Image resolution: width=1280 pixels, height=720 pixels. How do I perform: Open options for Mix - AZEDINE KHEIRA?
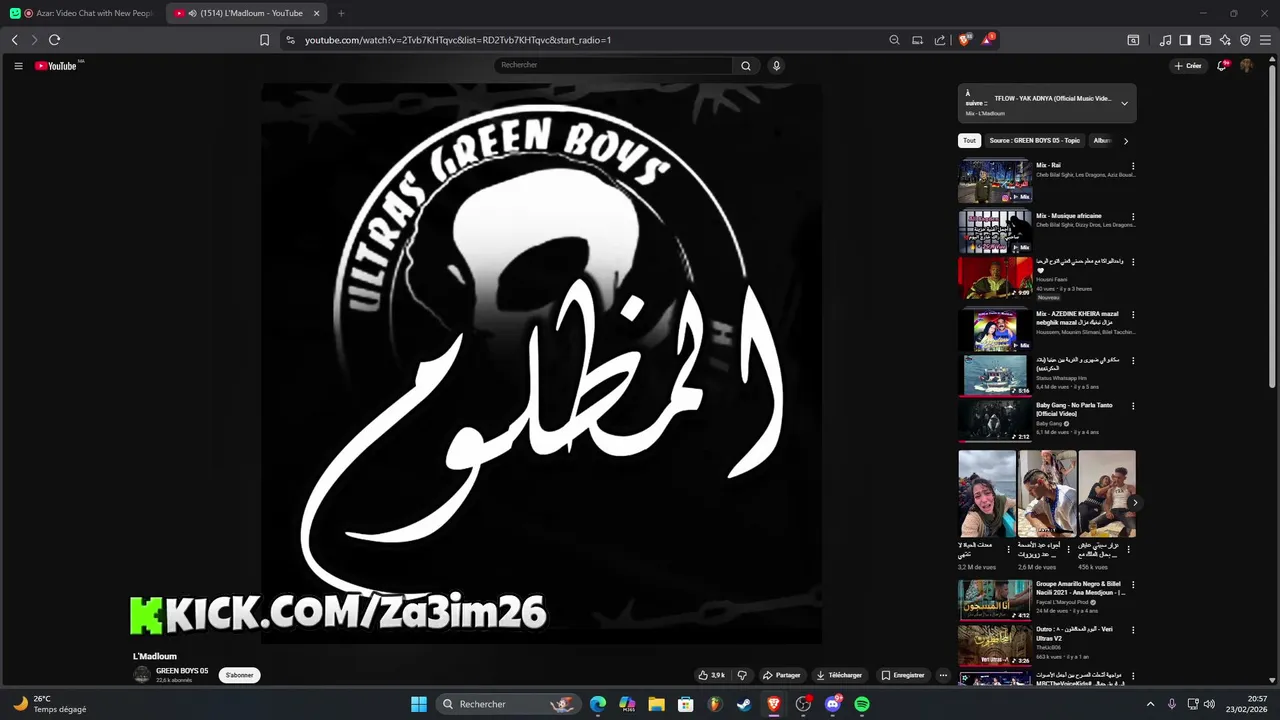pos(1133,315)
